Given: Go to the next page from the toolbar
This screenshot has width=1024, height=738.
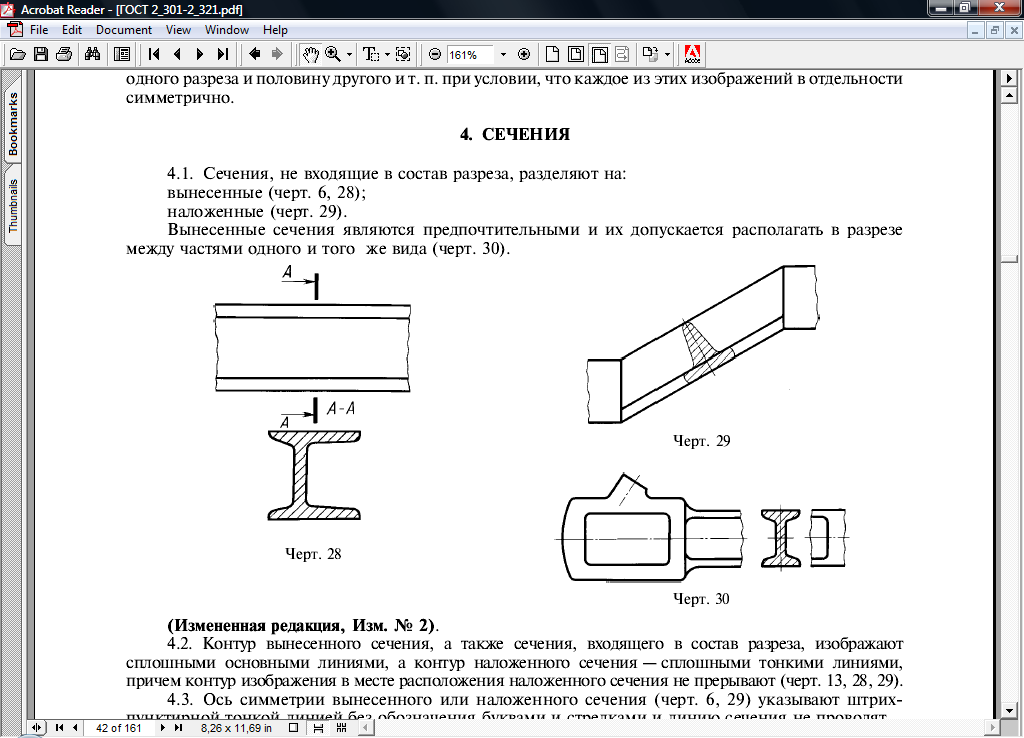Looking at the screenshot, I should point(200,54).
